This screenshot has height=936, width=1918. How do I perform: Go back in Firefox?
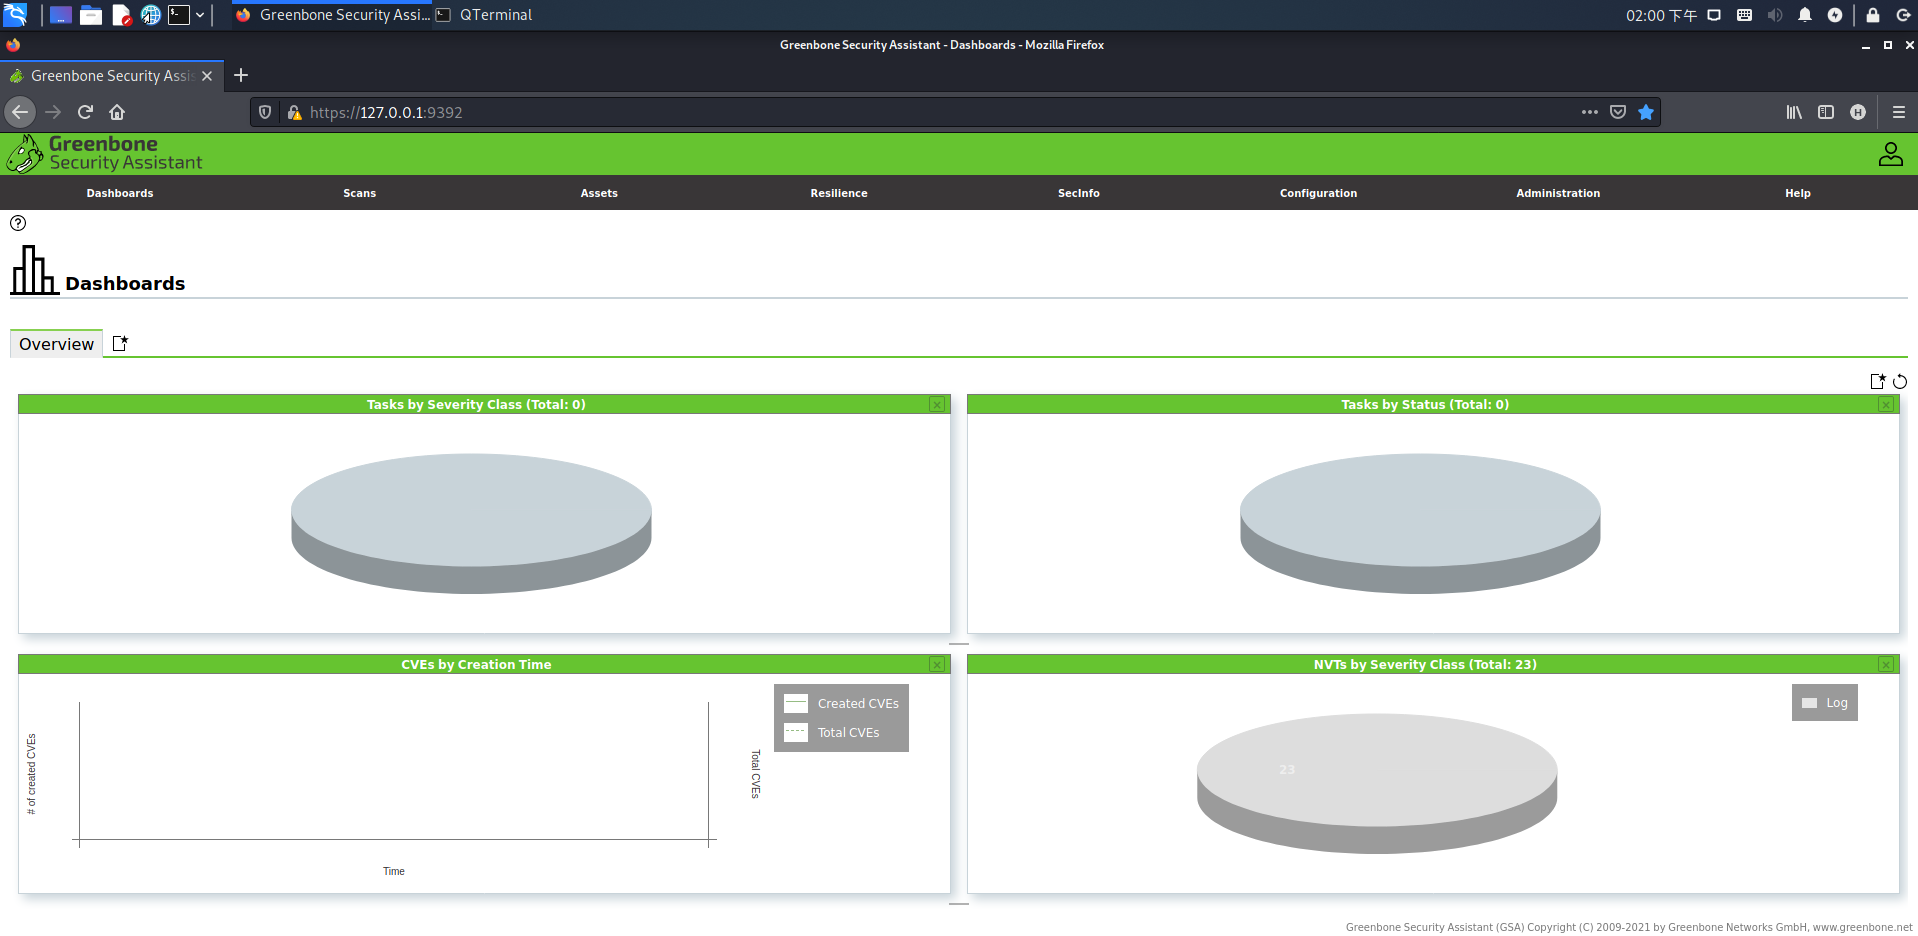pyautogui.click(x=20, y=112)
